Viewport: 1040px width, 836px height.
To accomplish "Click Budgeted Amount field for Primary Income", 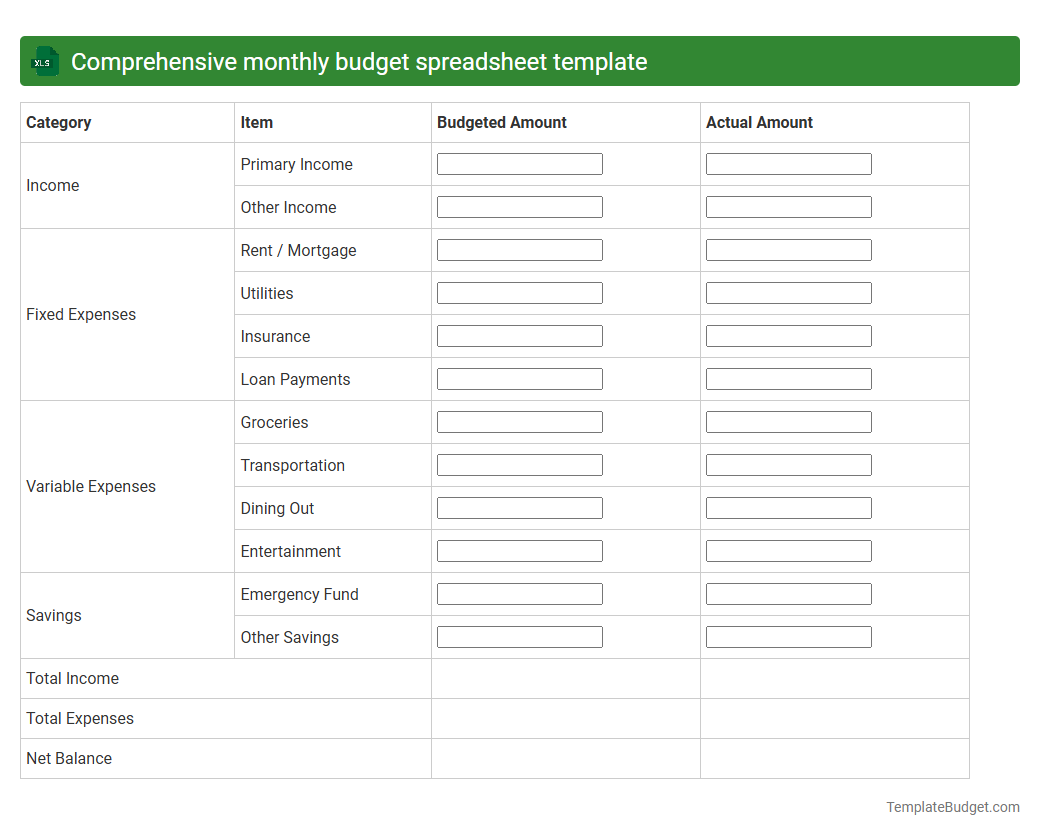I will click(x=519, y=163).
